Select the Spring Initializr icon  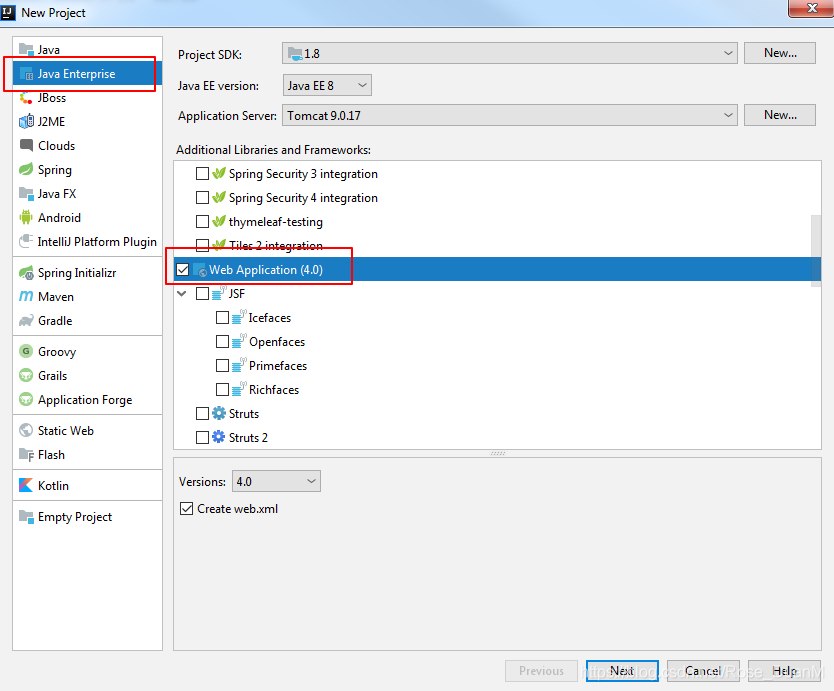pos(26,273)
